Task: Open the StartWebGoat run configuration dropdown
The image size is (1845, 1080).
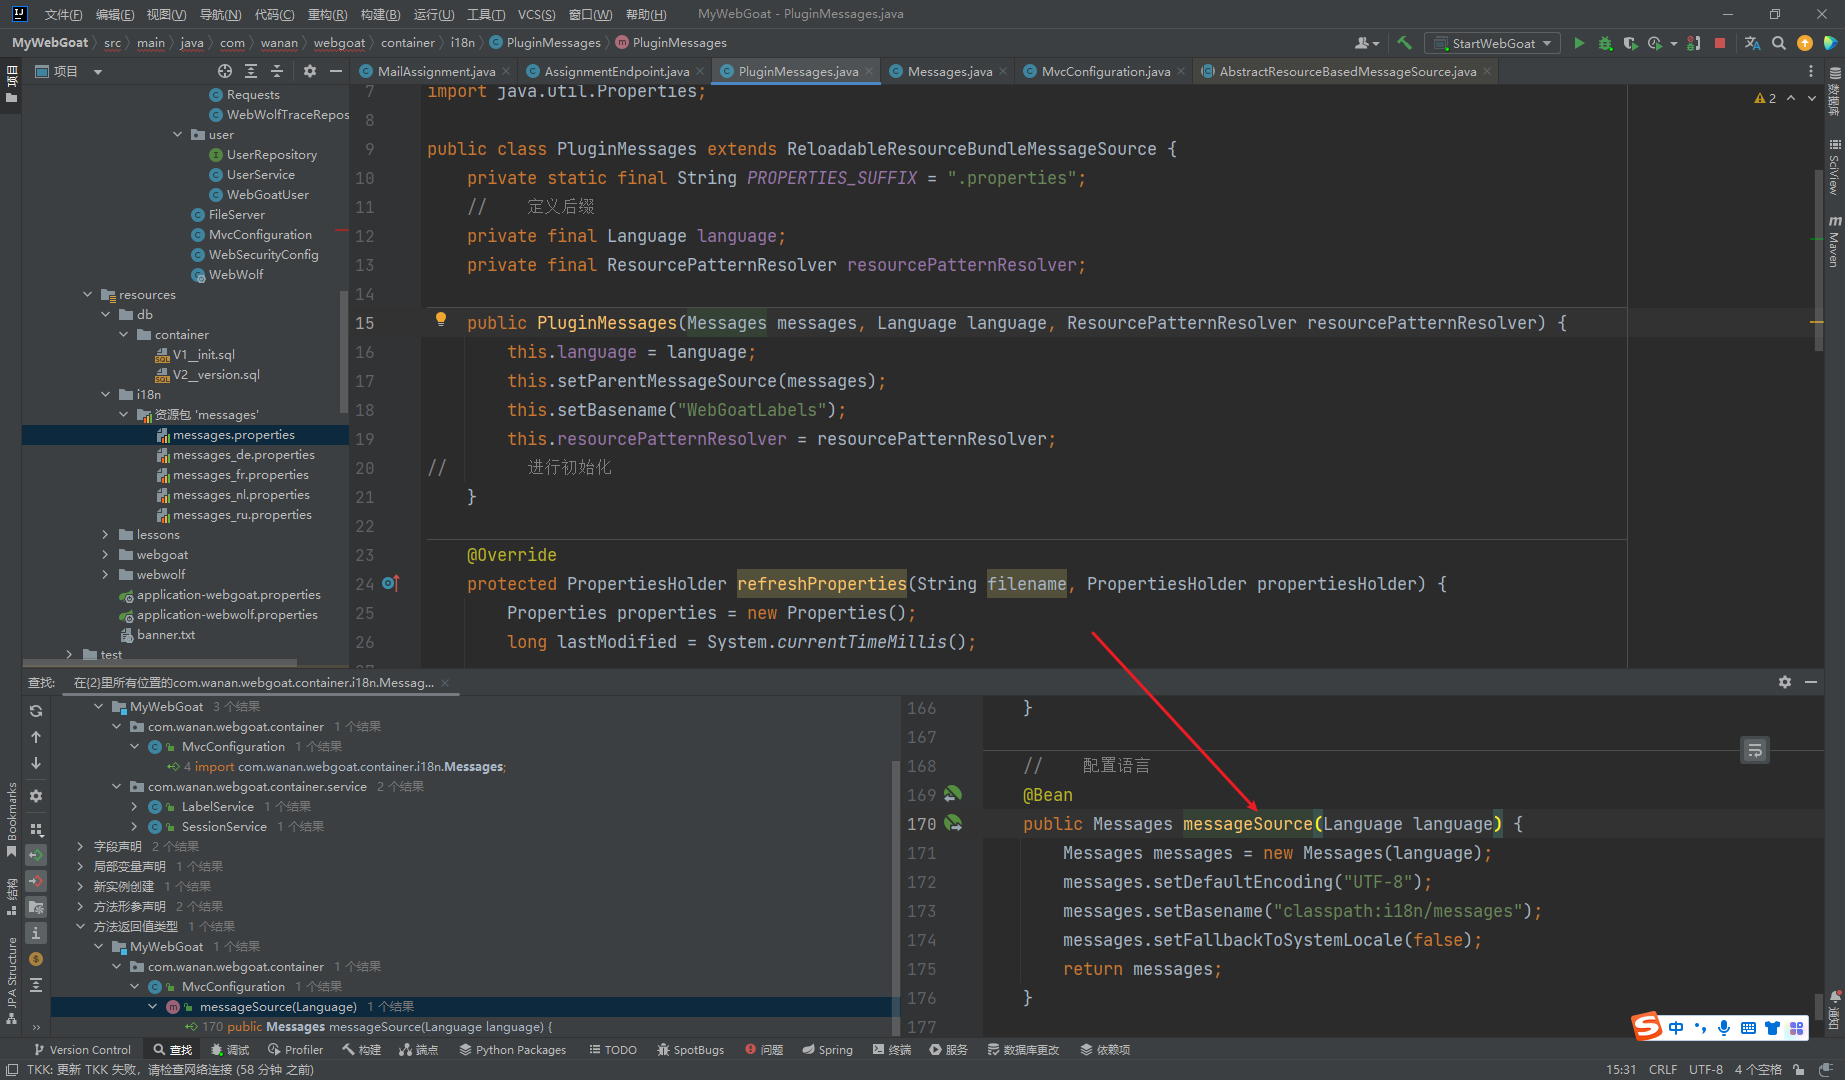Action: click(1492, 43)
